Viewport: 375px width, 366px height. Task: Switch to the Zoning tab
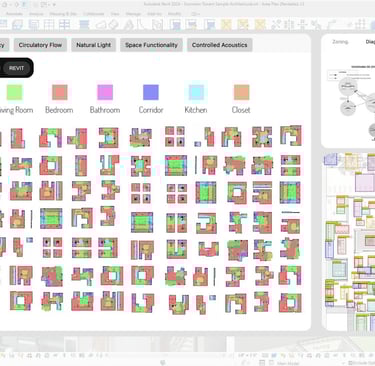pos(340,42)
